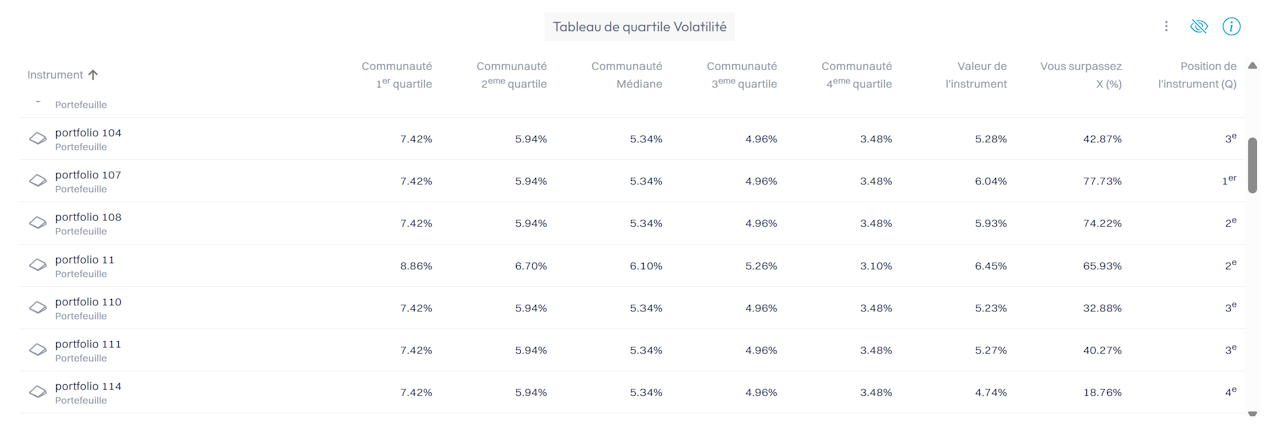Open the portfolio 107 link
This screenshot has width=1280, height=425.
click(88, 175)
